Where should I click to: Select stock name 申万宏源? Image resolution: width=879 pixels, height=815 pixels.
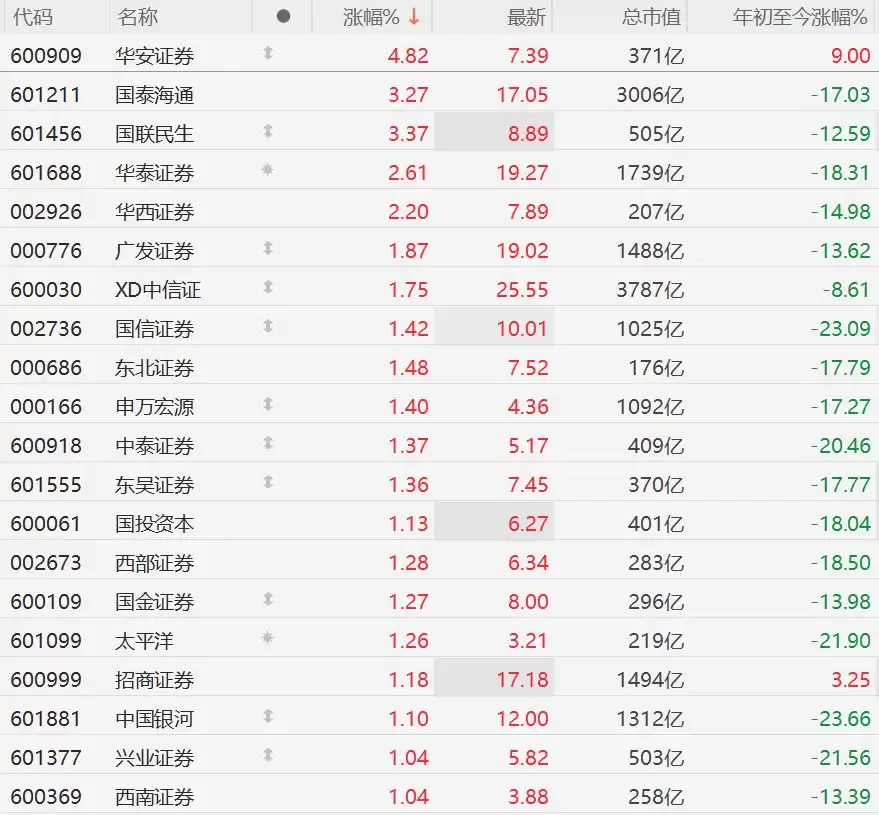[154, 406]
